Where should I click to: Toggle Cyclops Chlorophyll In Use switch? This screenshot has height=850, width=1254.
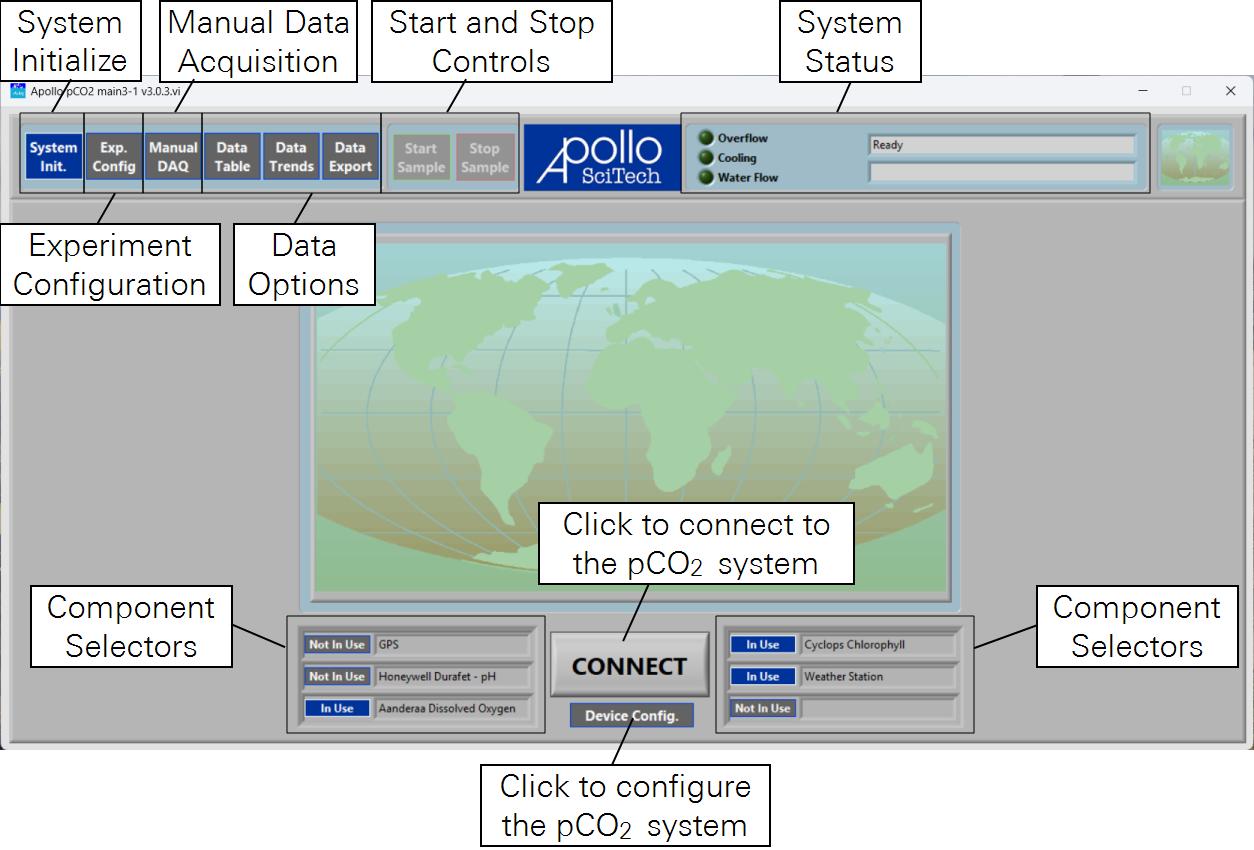pyautogui.click(x=762, y=645)
